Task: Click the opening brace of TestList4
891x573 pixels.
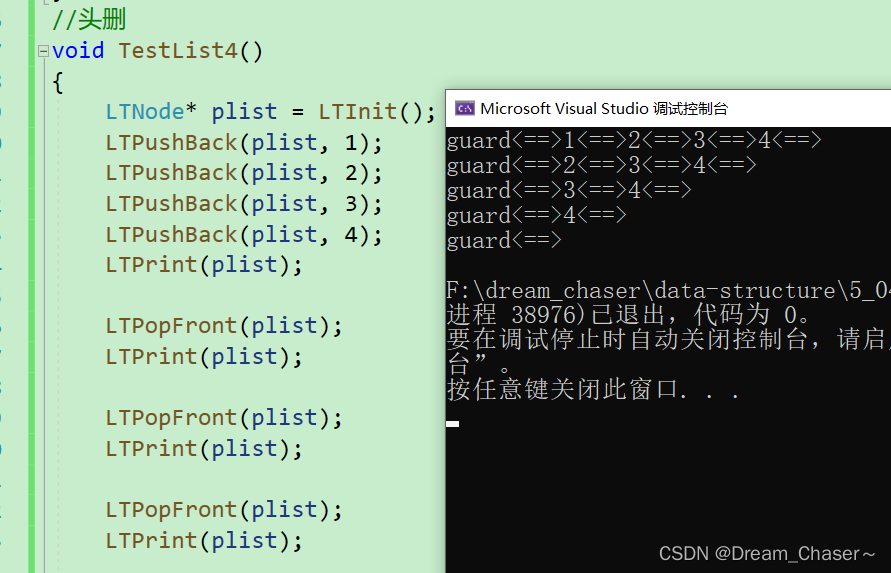Action: (x=57, y=82)
